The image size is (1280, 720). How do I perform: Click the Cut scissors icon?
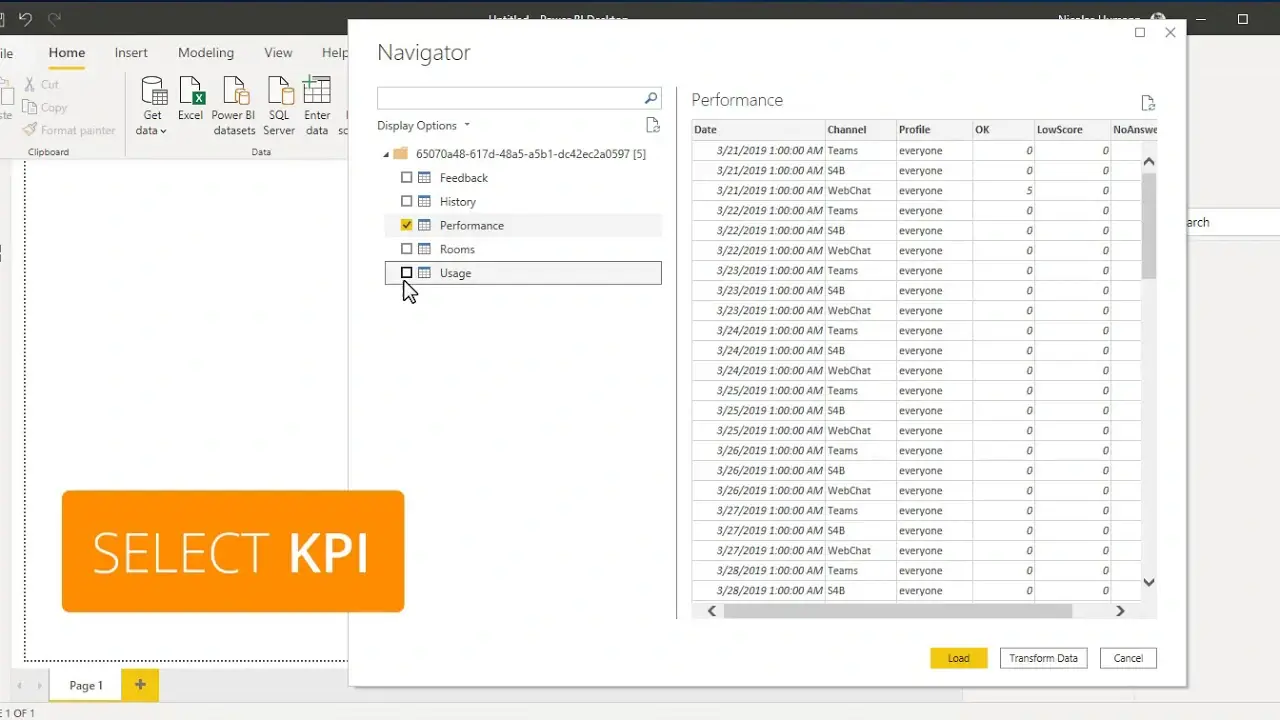(29, 85)
